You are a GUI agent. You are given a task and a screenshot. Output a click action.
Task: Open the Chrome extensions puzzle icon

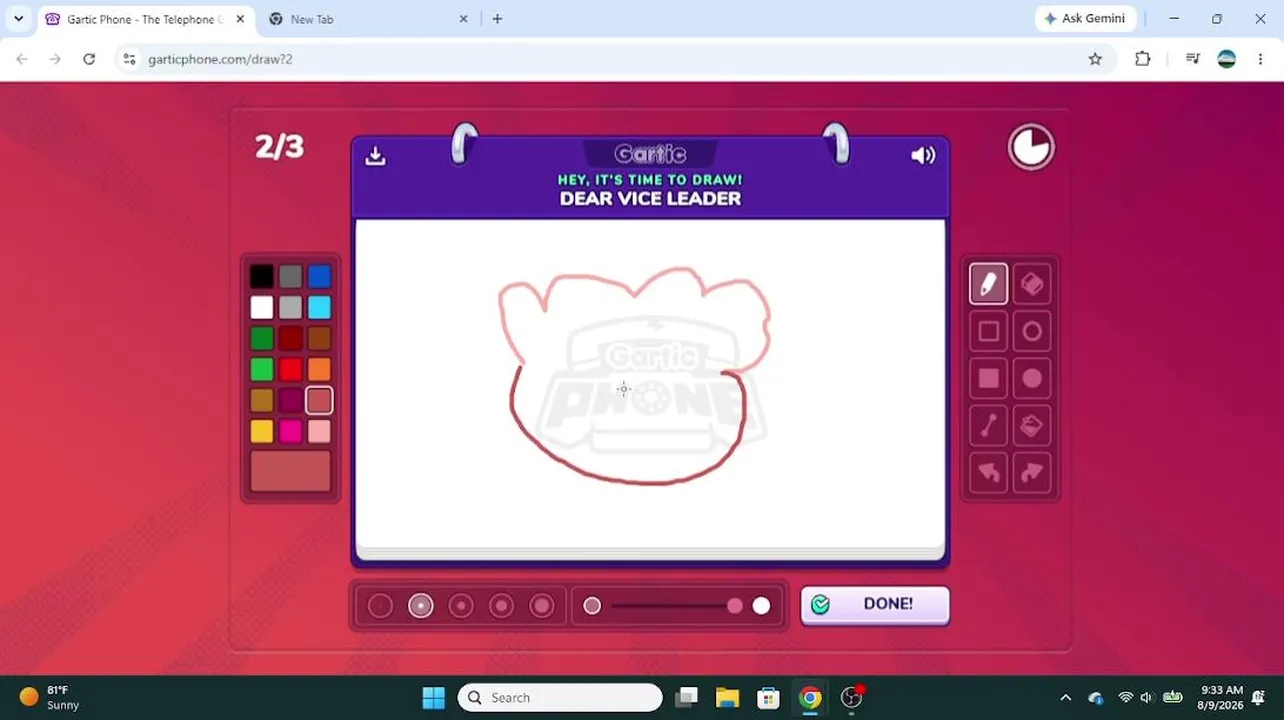click(1143, 59)
